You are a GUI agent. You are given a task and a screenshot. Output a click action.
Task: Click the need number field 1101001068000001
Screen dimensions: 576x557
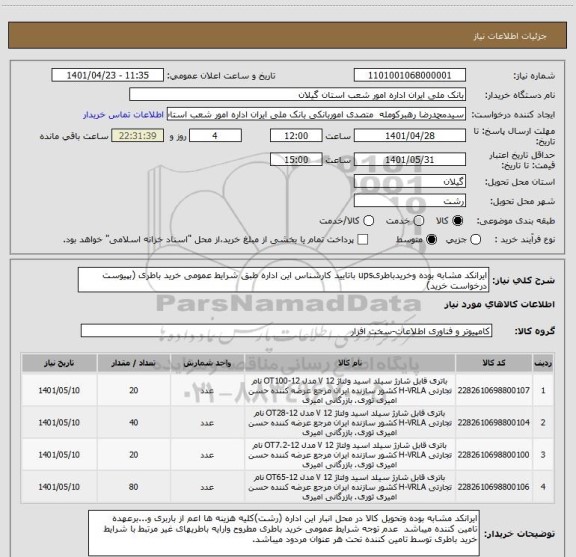[410, 75]
